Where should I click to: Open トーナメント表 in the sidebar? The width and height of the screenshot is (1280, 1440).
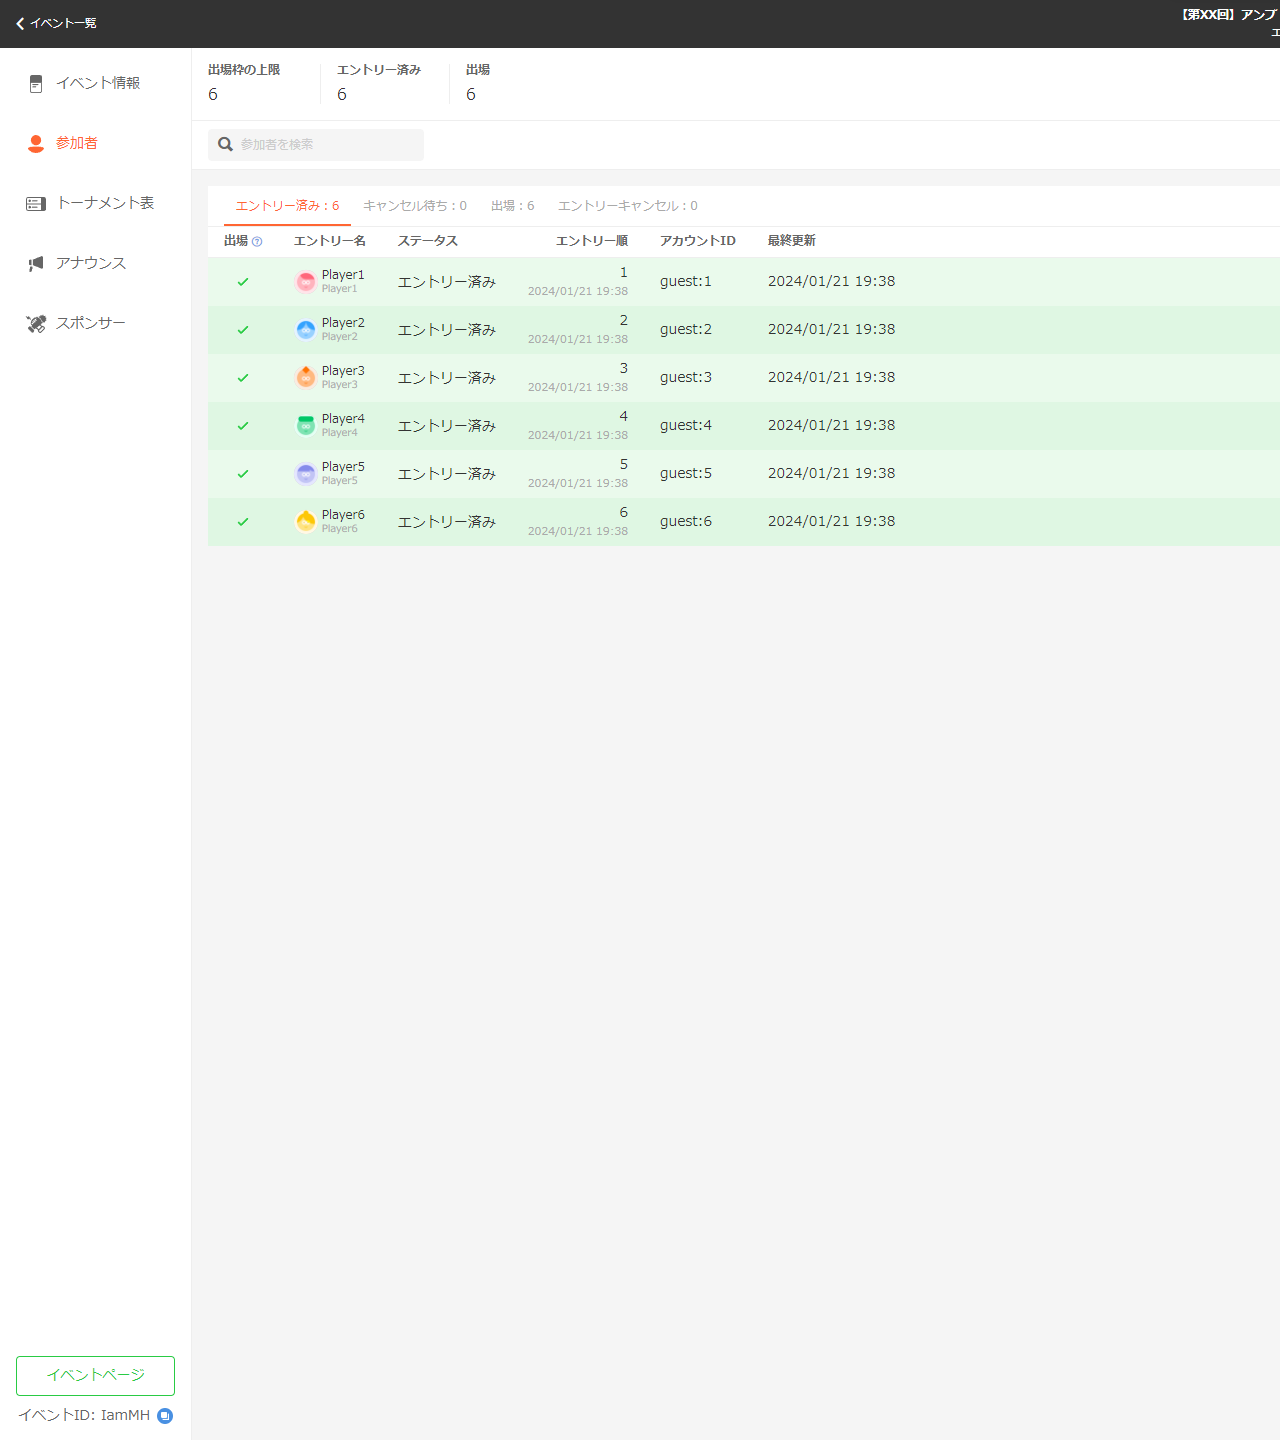tap(96, 204)
